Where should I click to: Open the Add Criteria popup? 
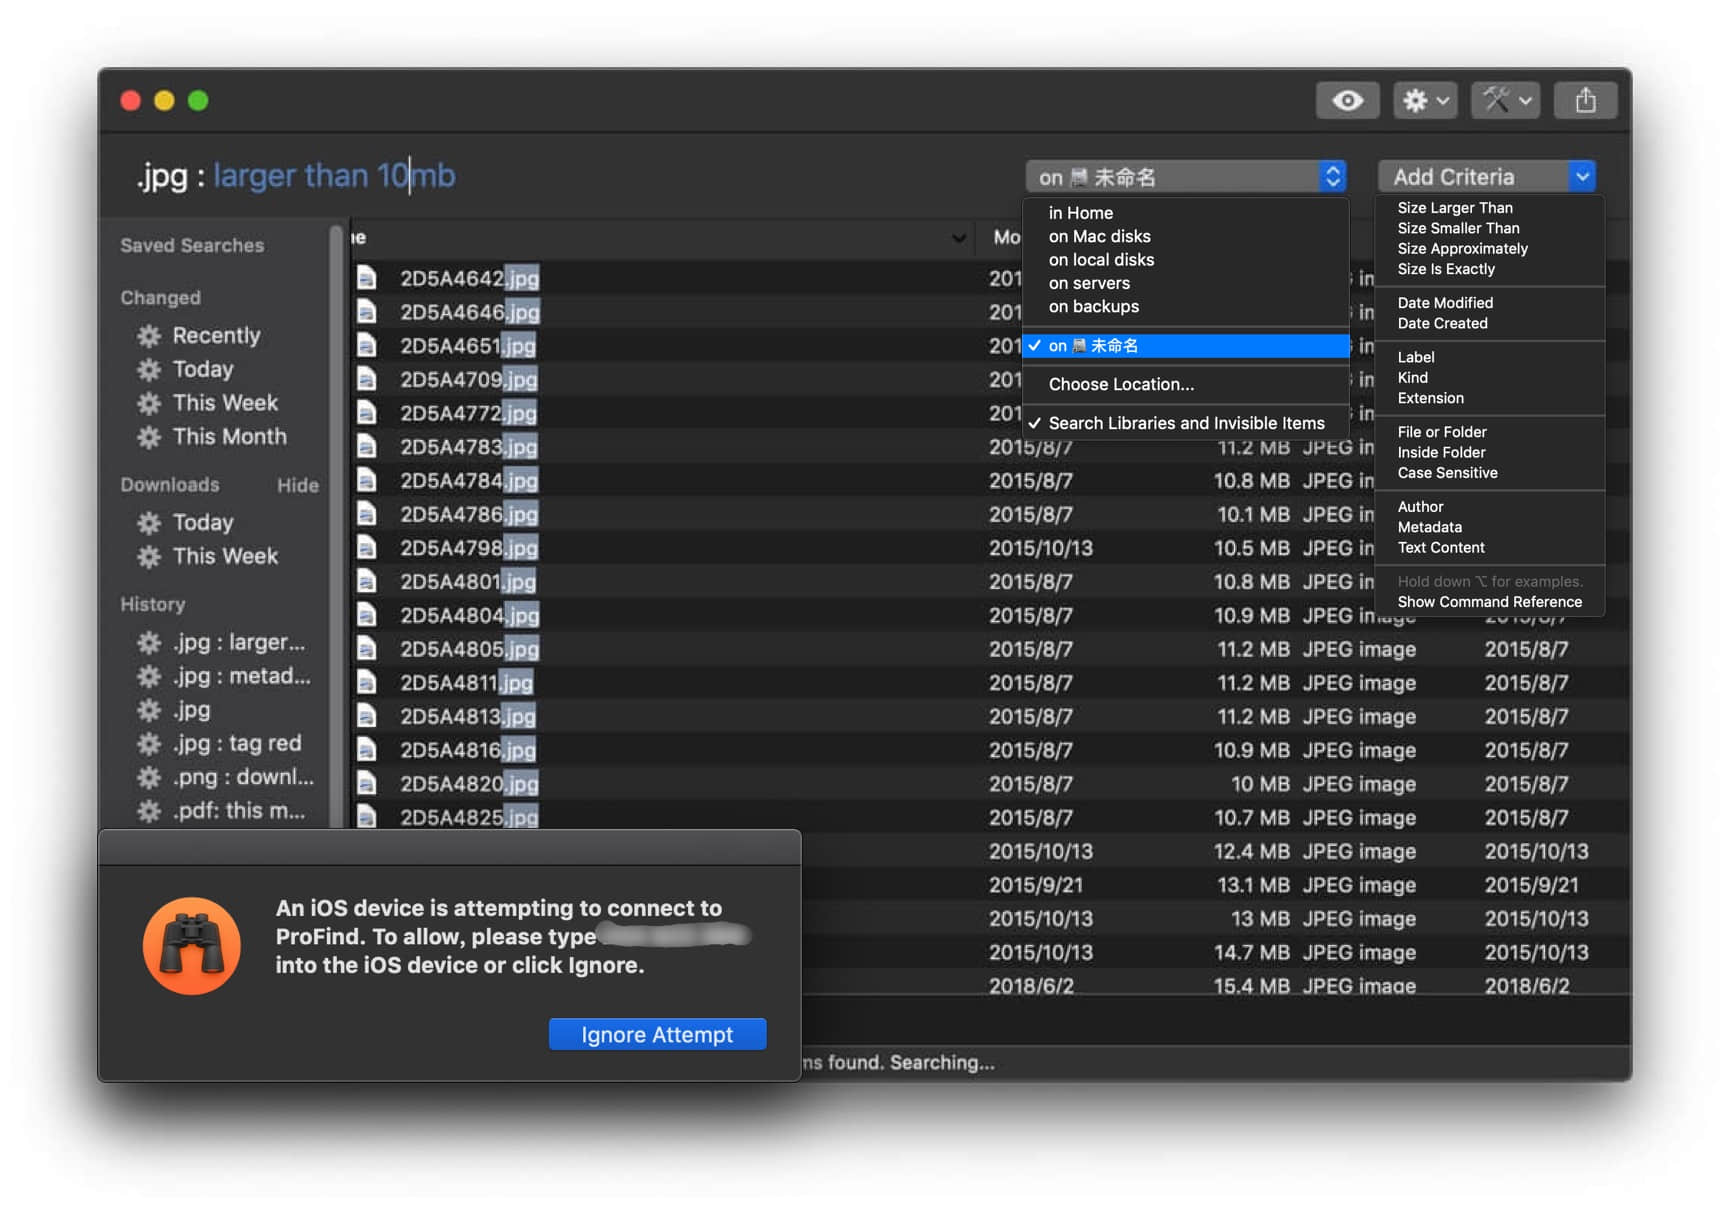[1486, 177]
